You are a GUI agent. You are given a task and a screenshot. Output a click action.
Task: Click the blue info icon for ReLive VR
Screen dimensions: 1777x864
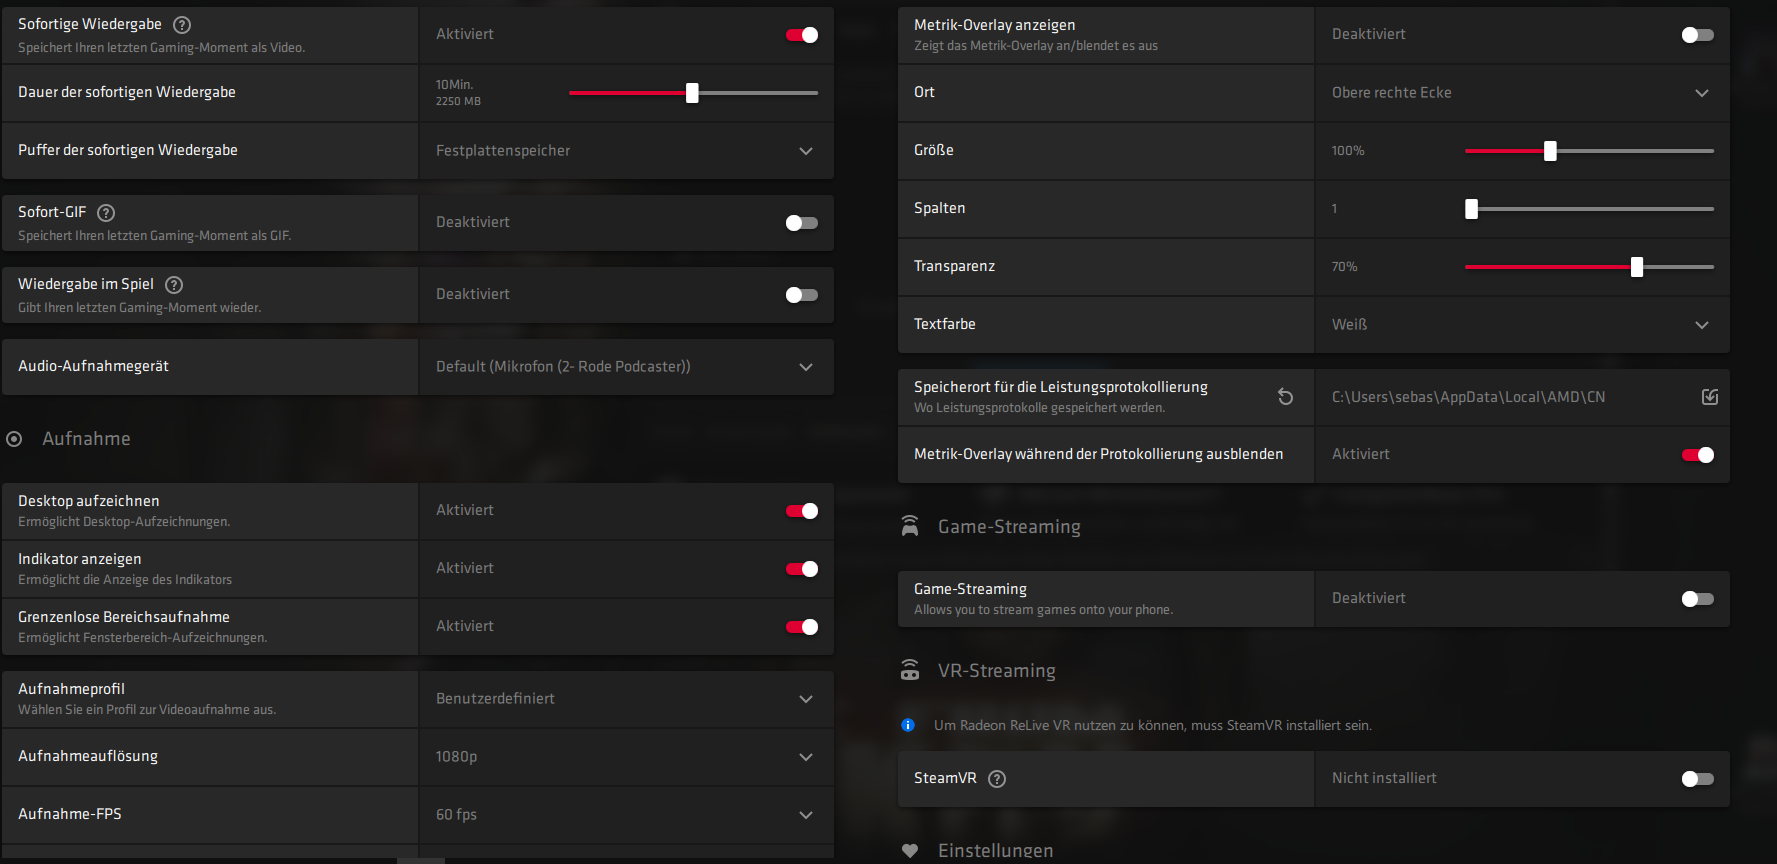pyautogui.click(x=908, y=725)
